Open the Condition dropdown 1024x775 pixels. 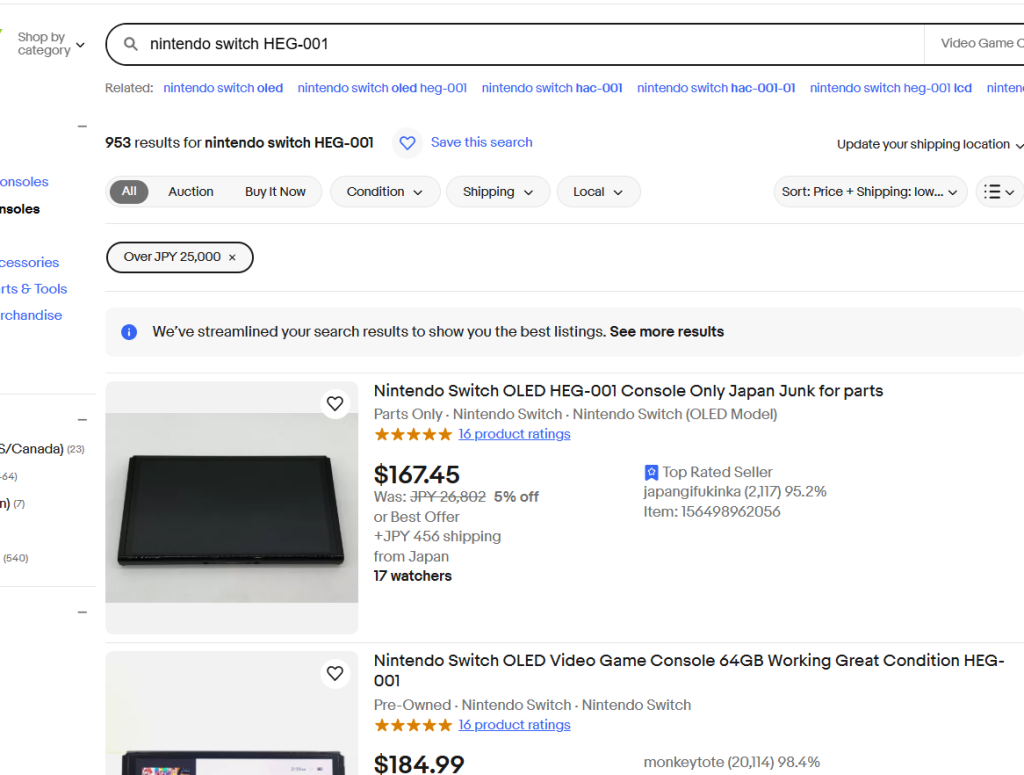385,192
